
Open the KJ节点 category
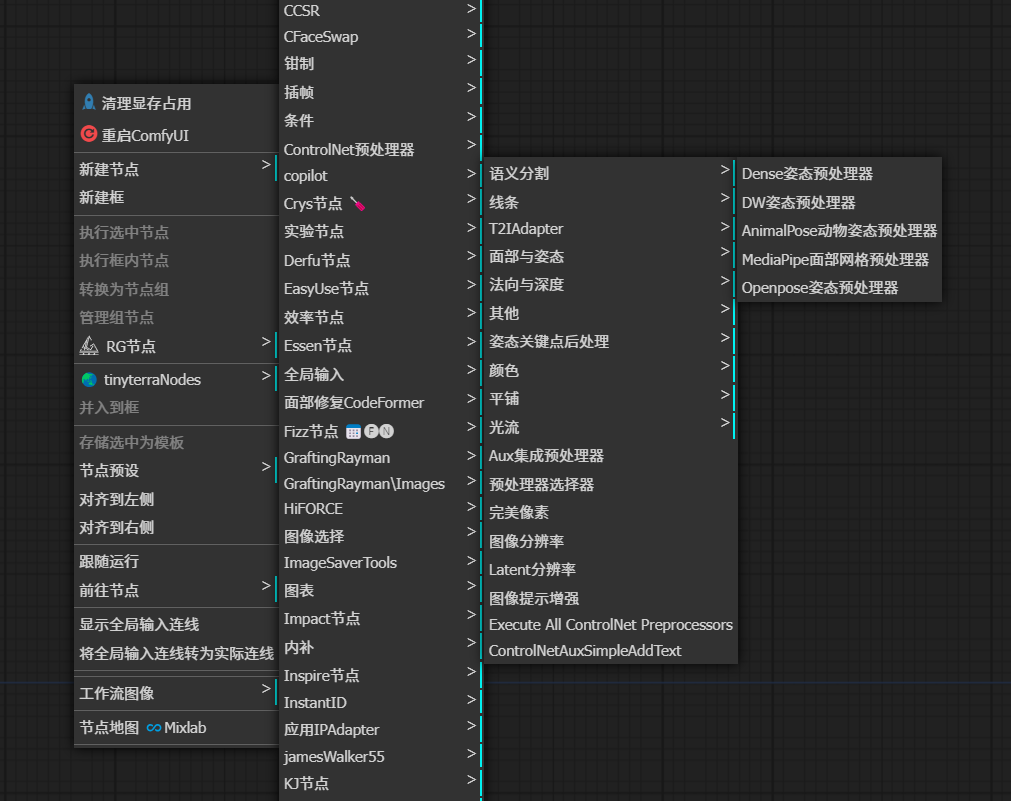click(380, 783)
